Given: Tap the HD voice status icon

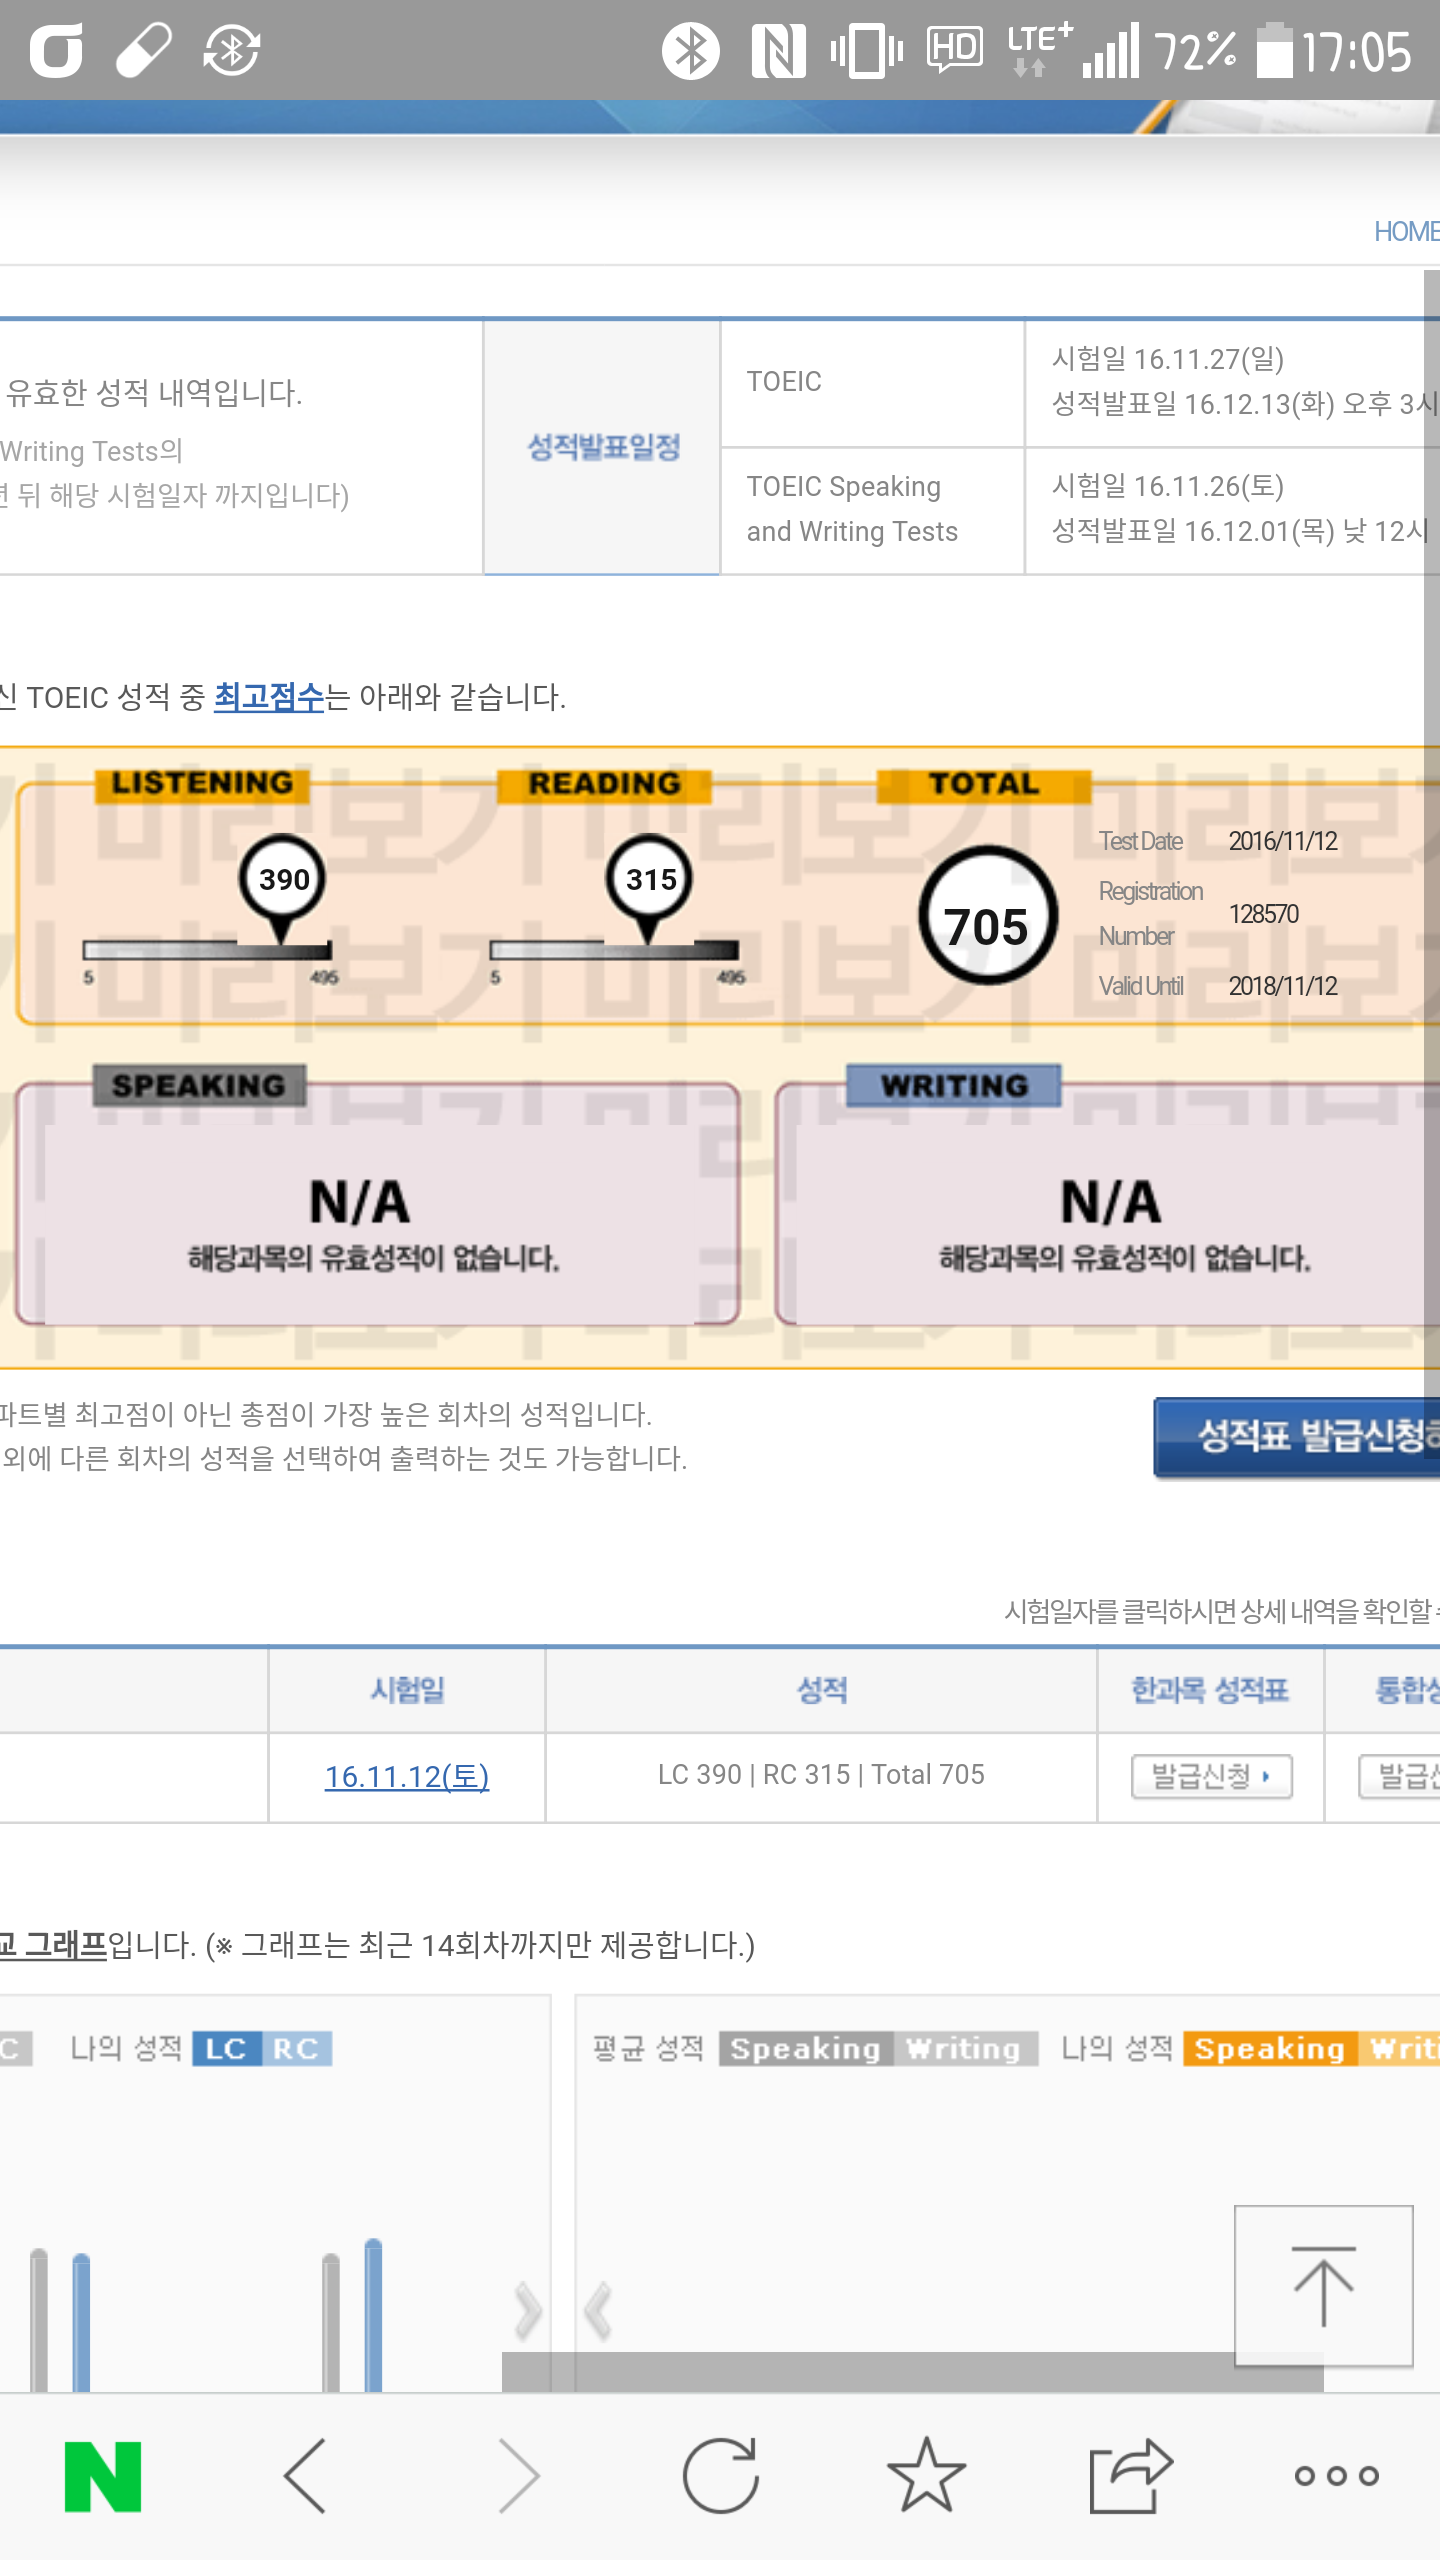Looking at the screenshot, I should click(x=955, y=50).
